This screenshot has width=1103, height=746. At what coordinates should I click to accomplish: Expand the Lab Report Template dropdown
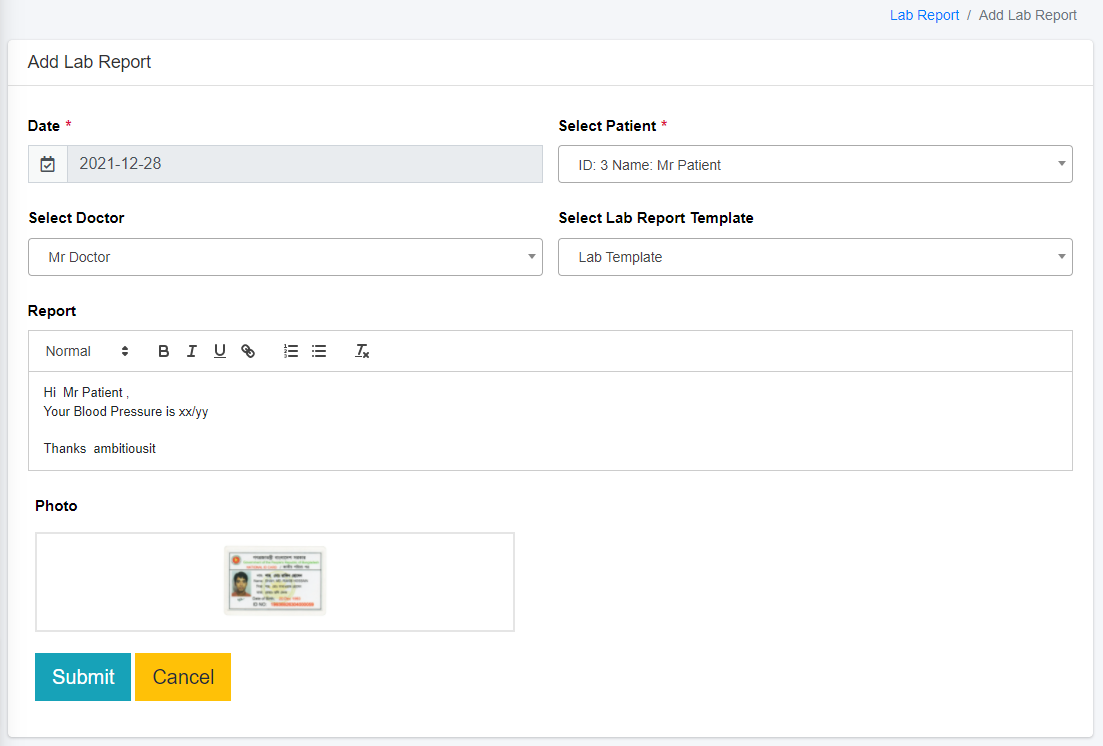click(814, 257)
